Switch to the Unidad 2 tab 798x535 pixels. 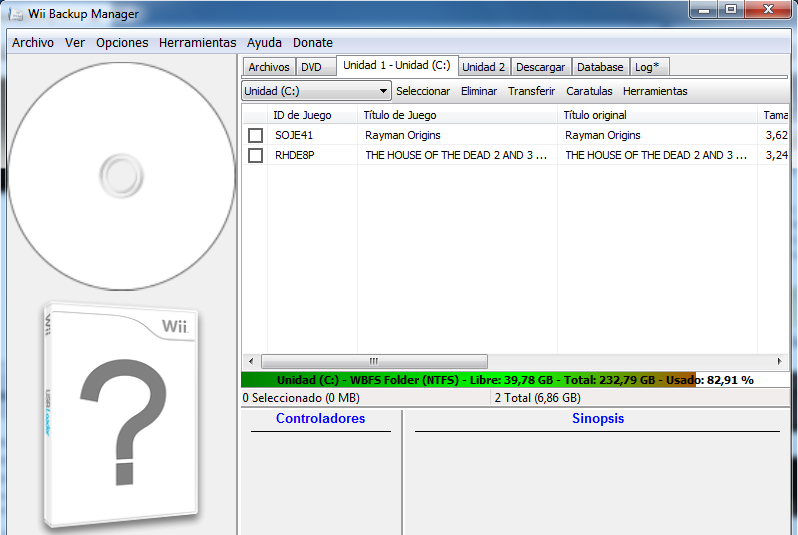483,67
